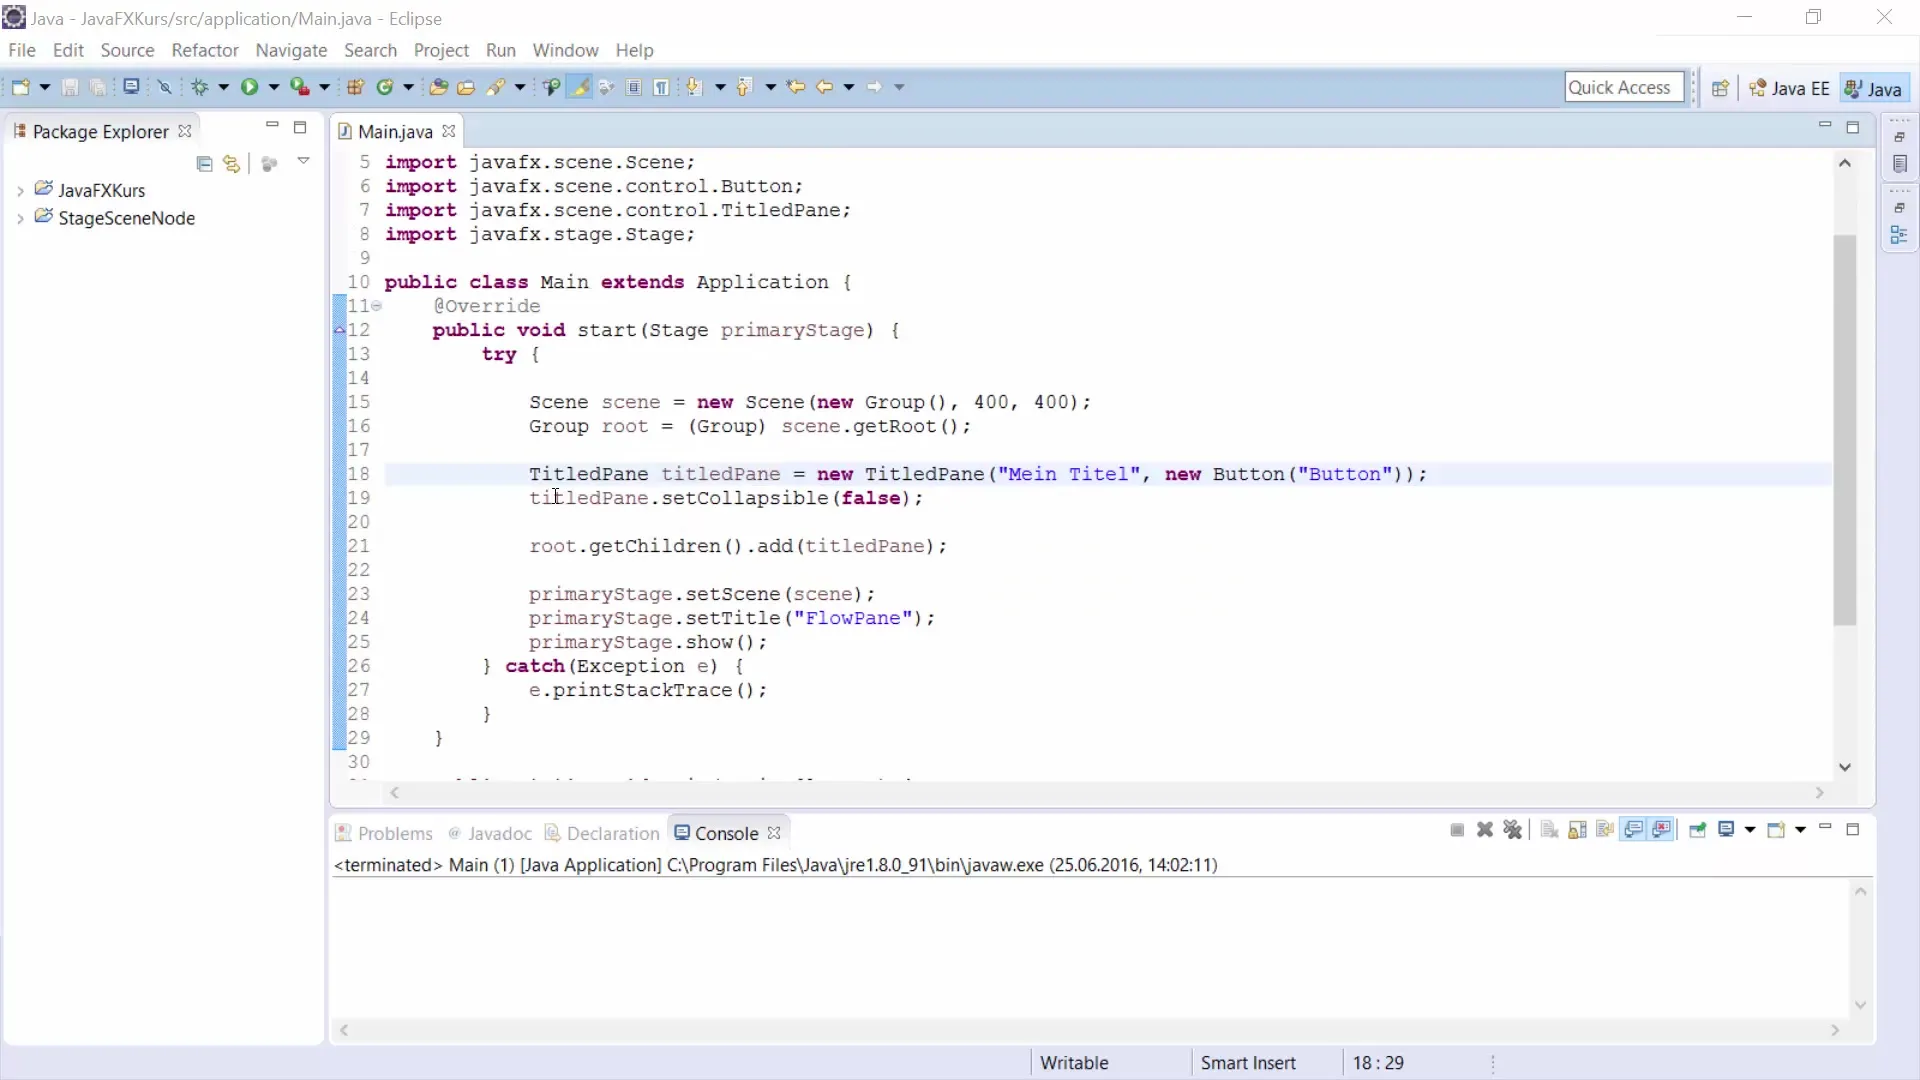Open the Refactor menu
The image size is (1920, 1080).
point(205,50)
